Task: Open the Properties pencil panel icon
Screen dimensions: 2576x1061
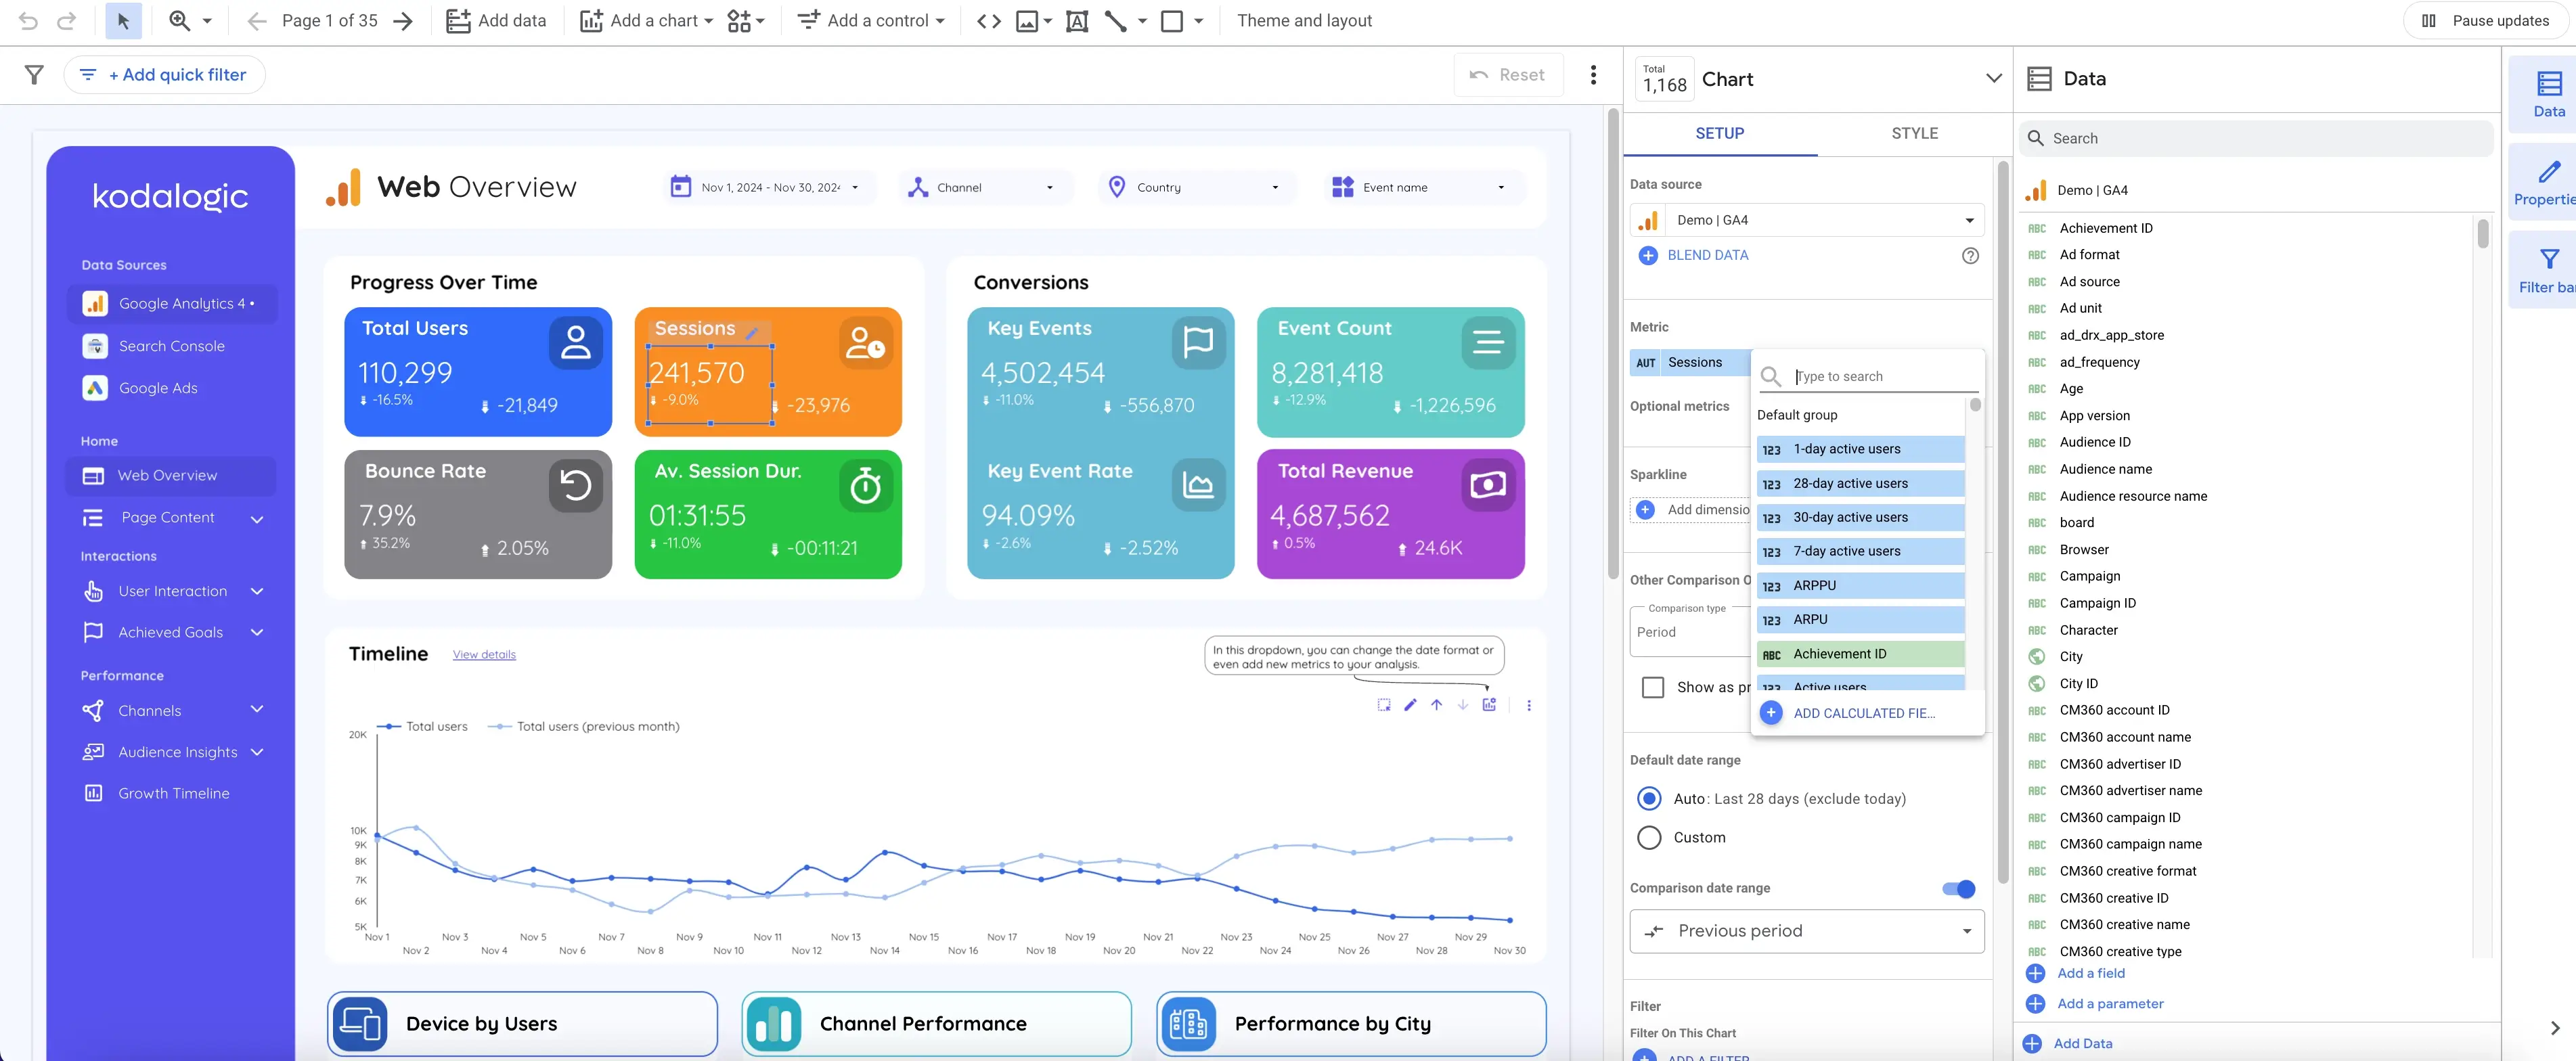Action: pos(2548,182)
